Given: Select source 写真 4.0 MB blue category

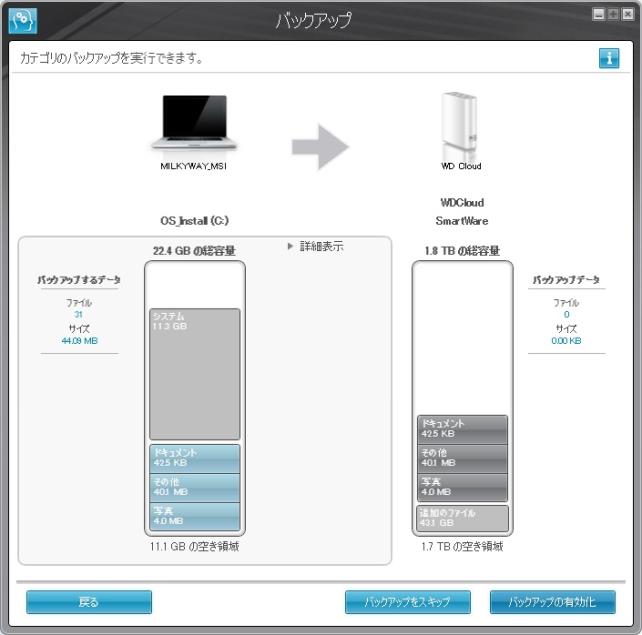Looking at the screenshot, I should (194, 517).
